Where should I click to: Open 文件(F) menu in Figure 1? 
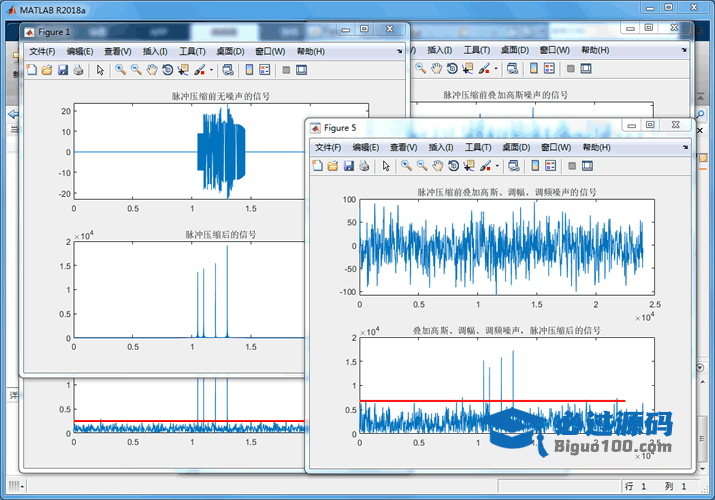coord(42,52)
